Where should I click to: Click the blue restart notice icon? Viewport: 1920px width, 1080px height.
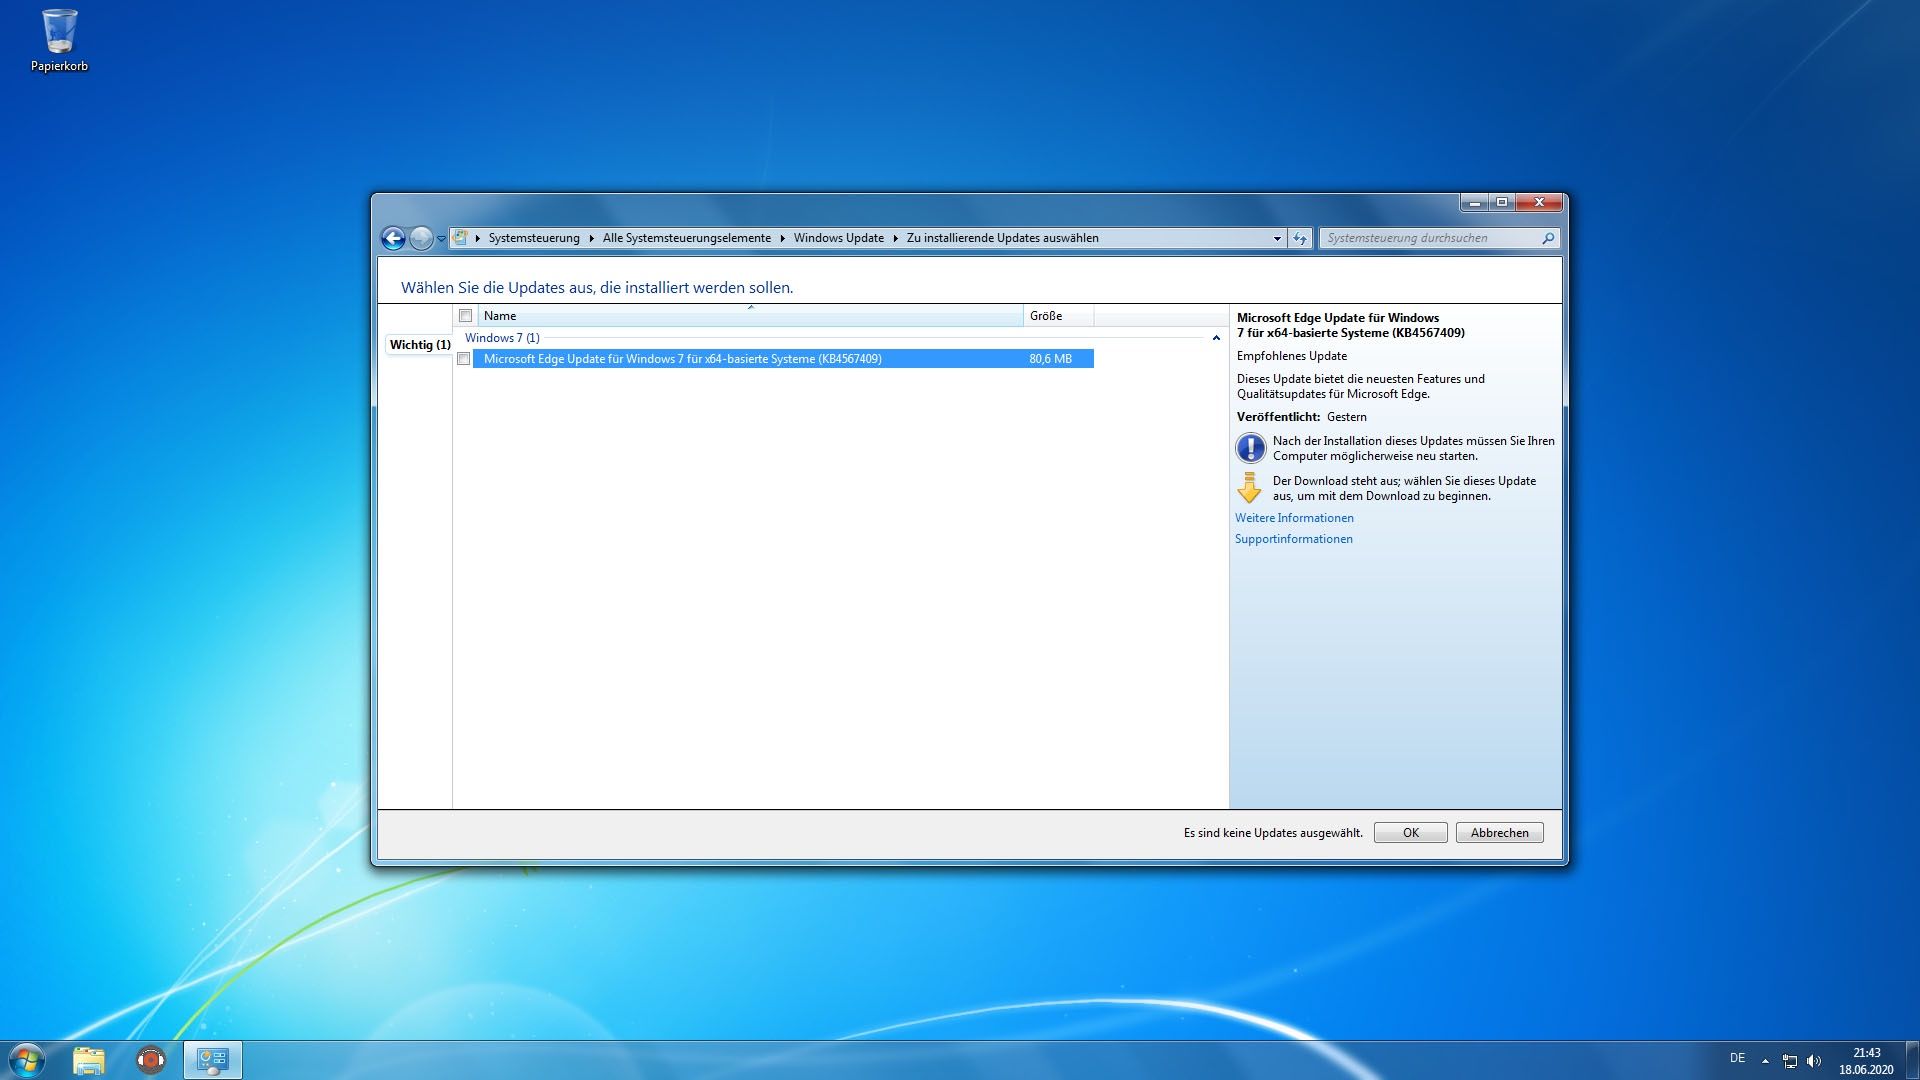tap(1250, 448)
